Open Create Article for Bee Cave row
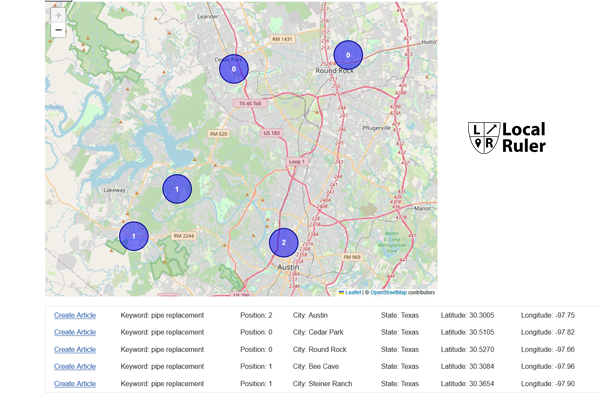Image resolution: width=600 pixels, height=400 pixels. tap(75, 366)
